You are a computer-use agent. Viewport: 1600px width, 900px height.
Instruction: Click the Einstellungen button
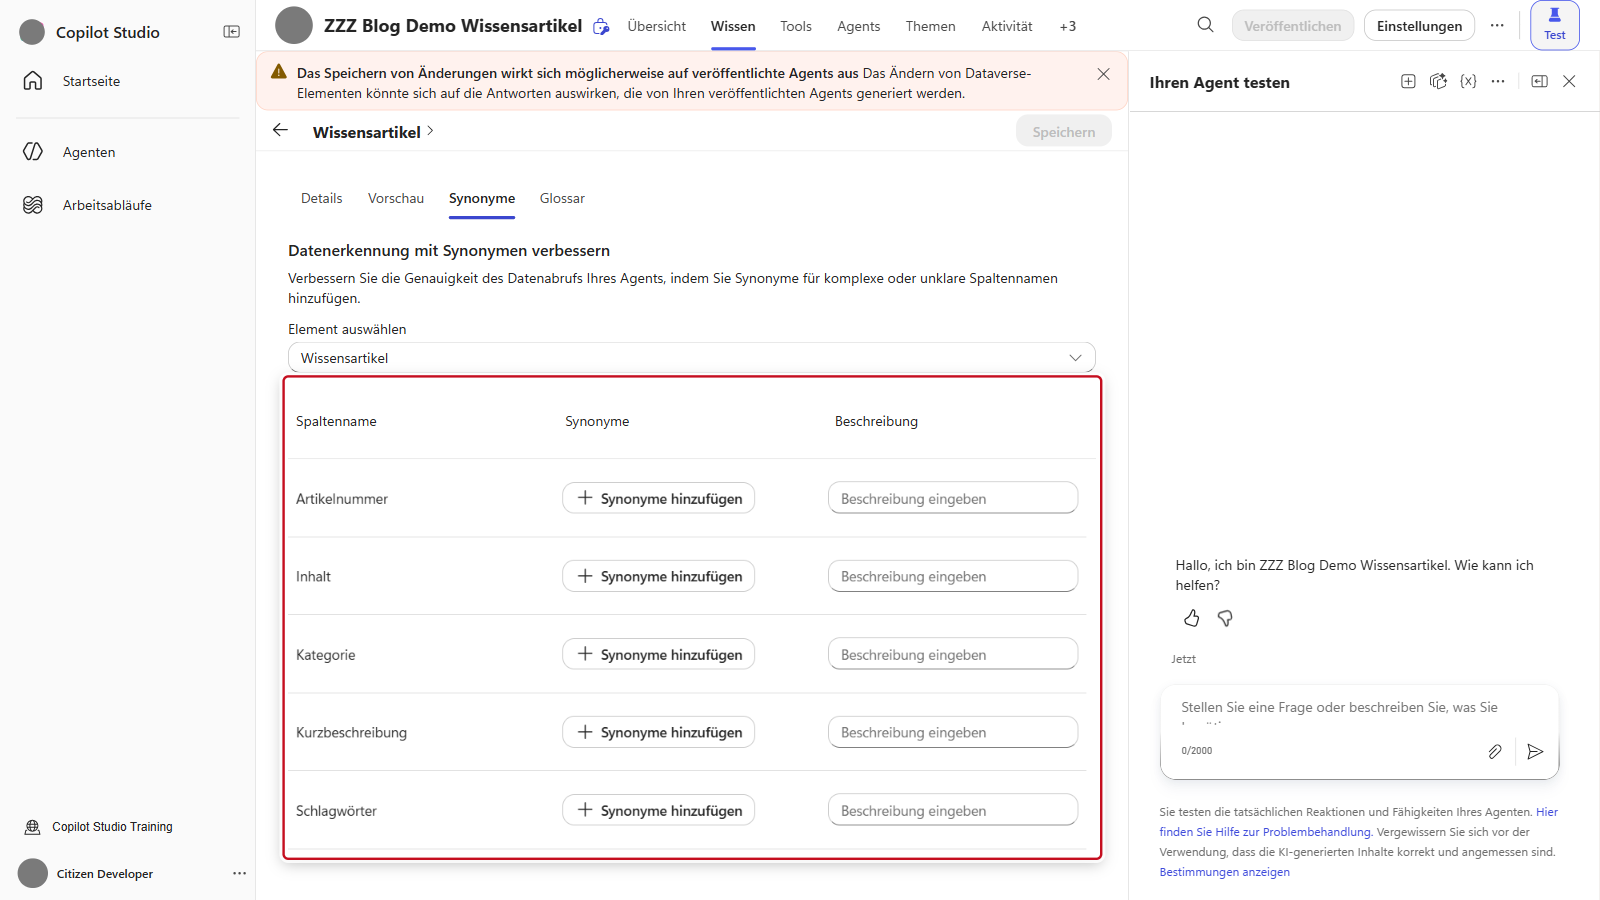pos(1419,26)
